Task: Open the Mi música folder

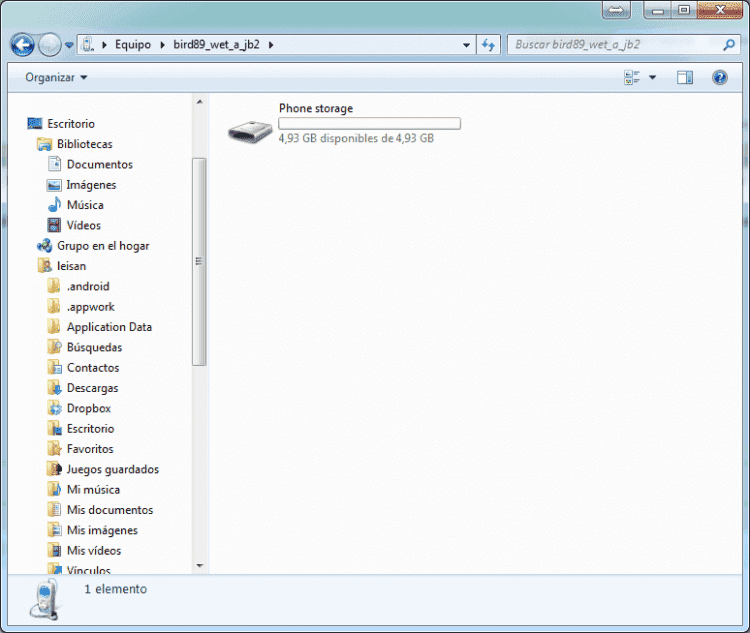Action: tap(93, 489)
